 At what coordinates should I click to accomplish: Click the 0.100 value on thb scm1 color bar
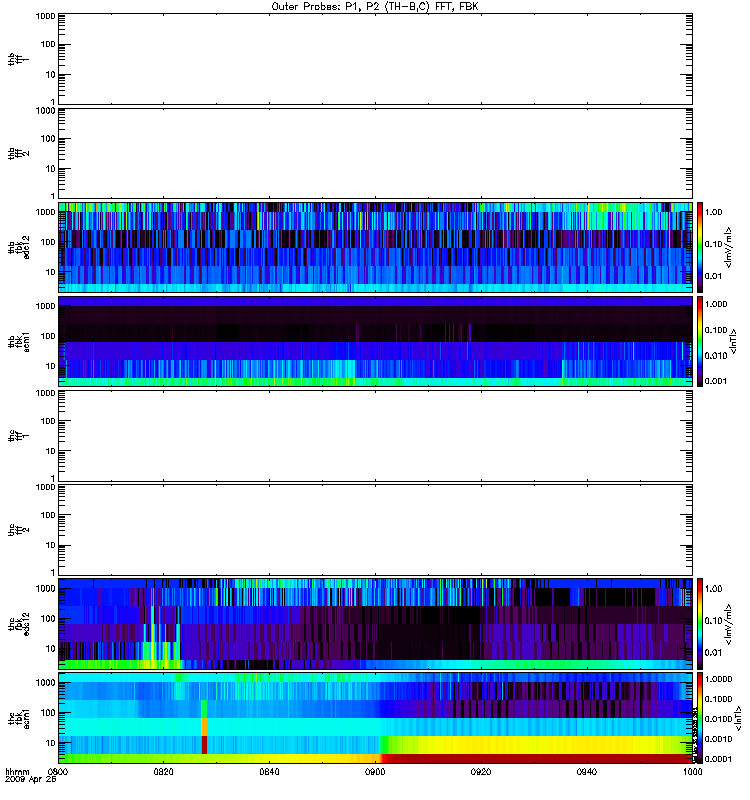[x=716, y=330]
